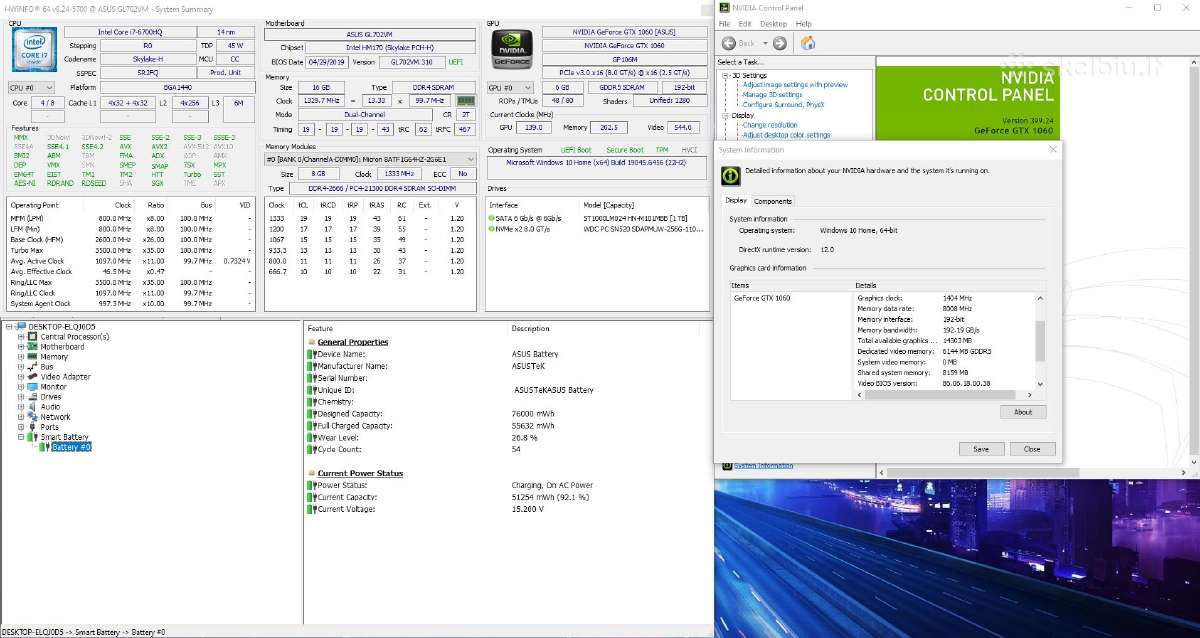
Task: Click the NVIDIA Control Panel Back arrow
Action: tap(729, 43)
